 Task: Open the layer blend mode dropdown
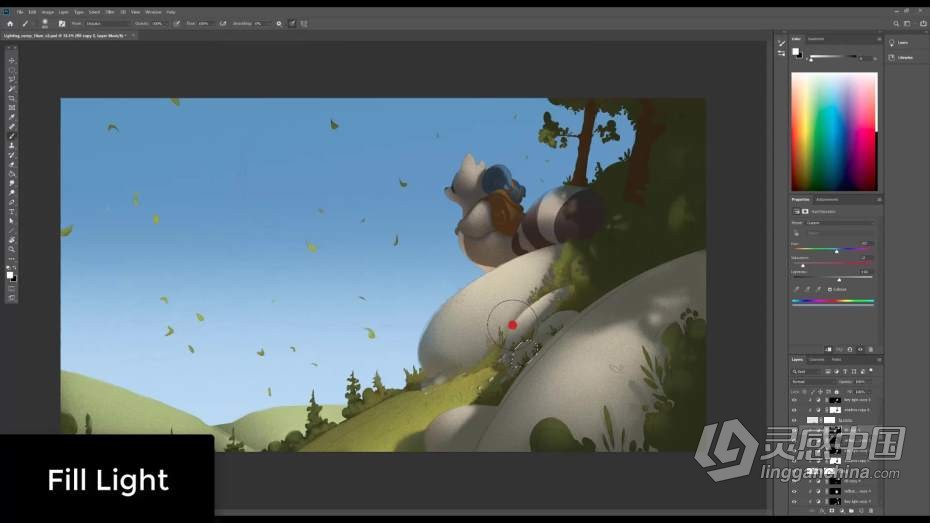pos(814,382)
